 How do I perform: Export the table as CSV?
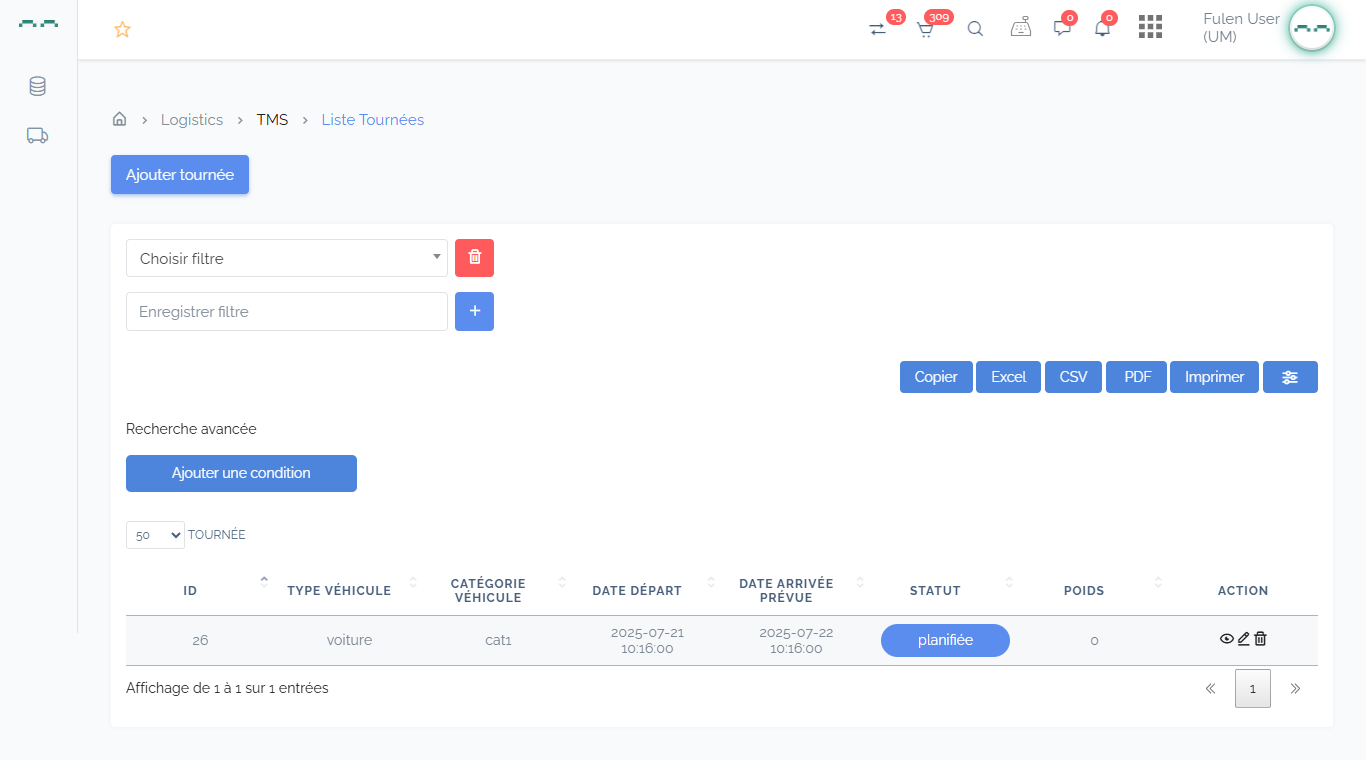tap(1073, 377)
